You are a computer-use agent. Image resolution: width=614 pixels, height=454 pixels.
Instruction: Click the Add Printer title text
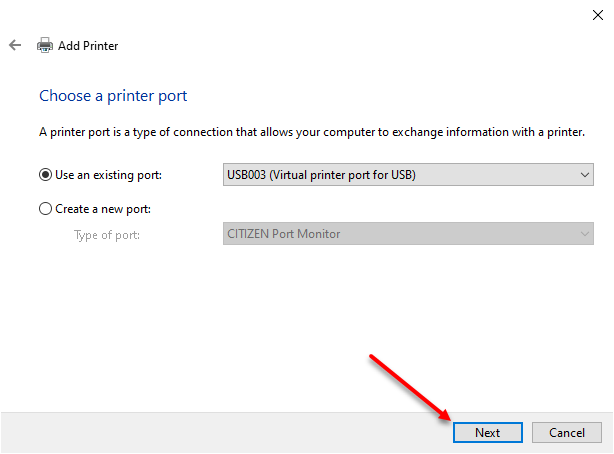[88, 46]
